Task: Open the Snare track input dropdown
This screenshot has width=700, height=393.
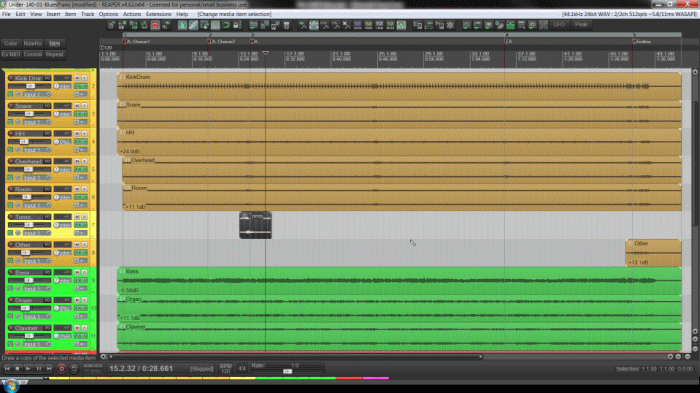Action: pyautogui.click(x=37, y=122)
